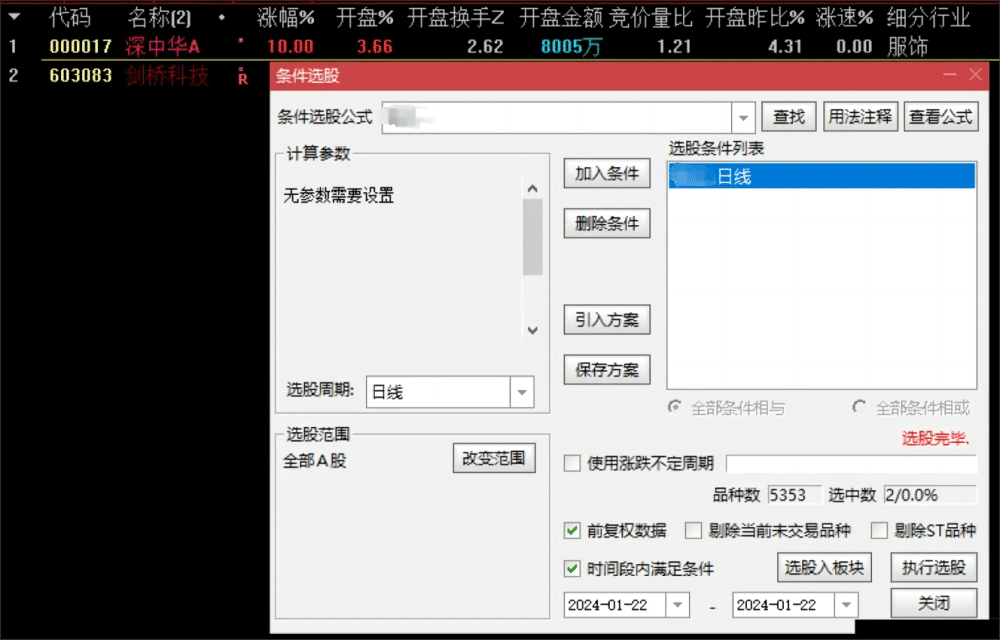1000x640 pixels.
Task: Click the 10.00 涨幅 value
Action: tap(290, 47)
